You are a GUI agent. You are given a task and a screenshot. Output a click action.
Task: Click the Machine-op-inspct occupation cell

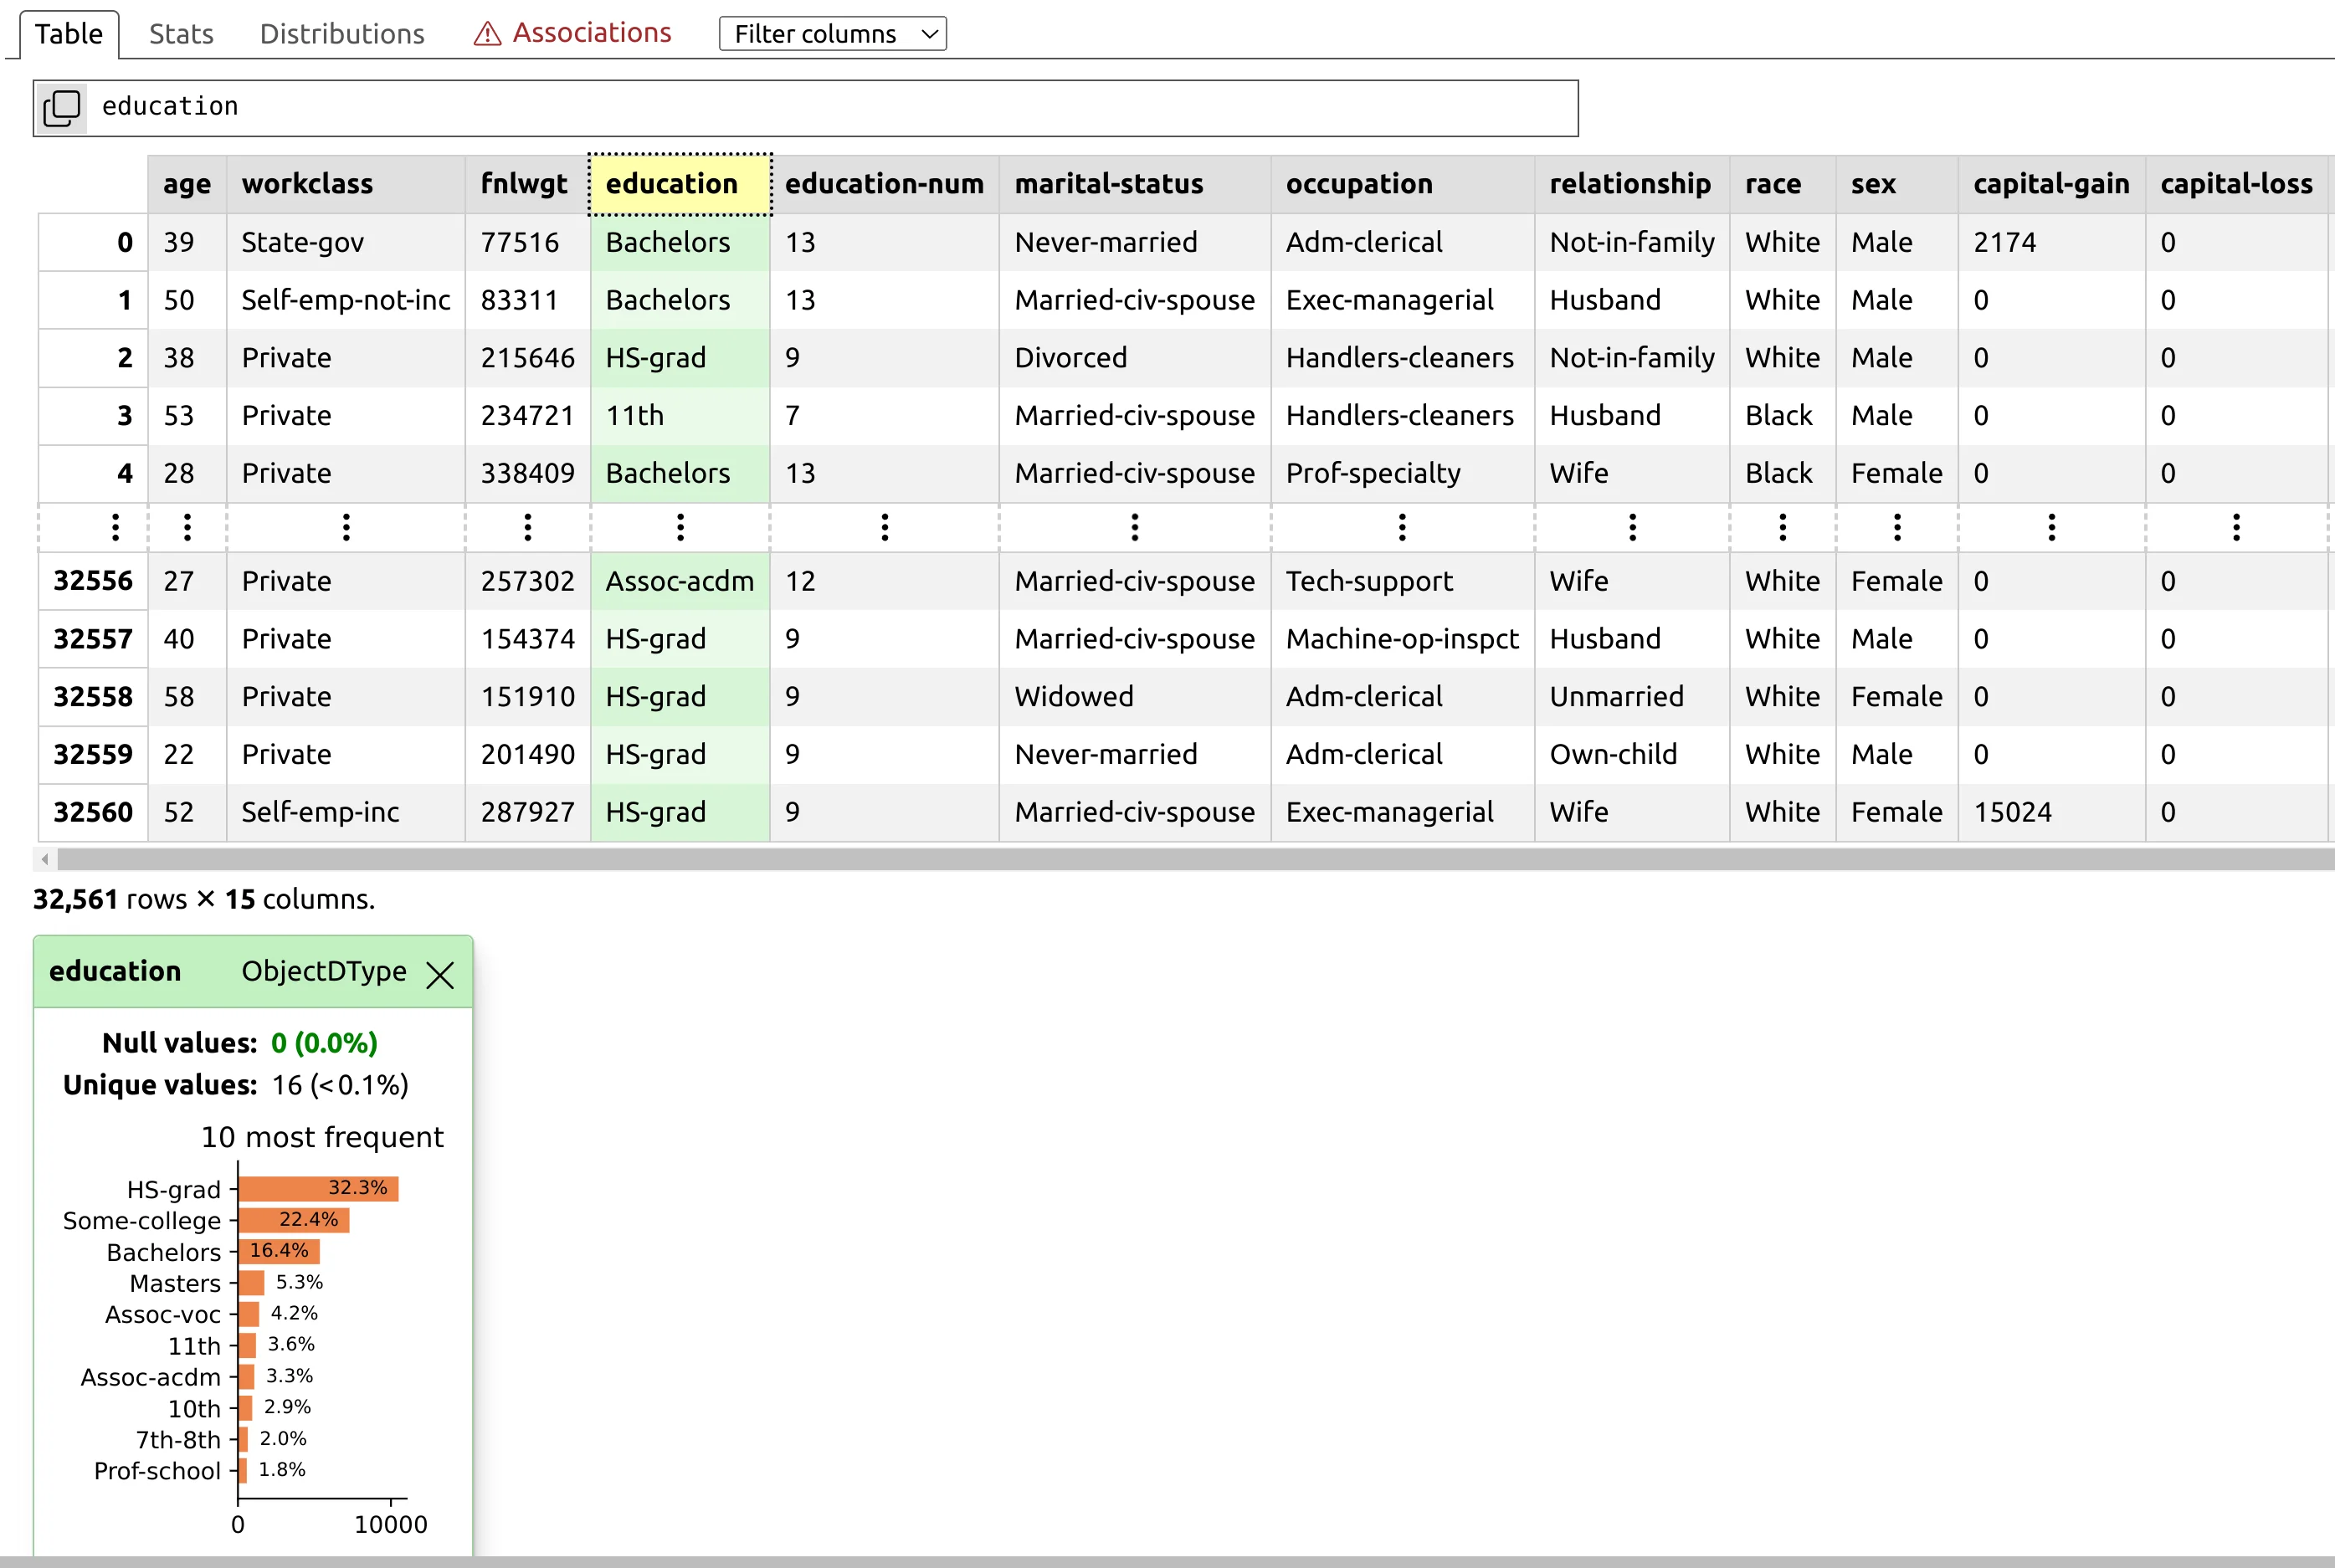[x=1402, y=639]
